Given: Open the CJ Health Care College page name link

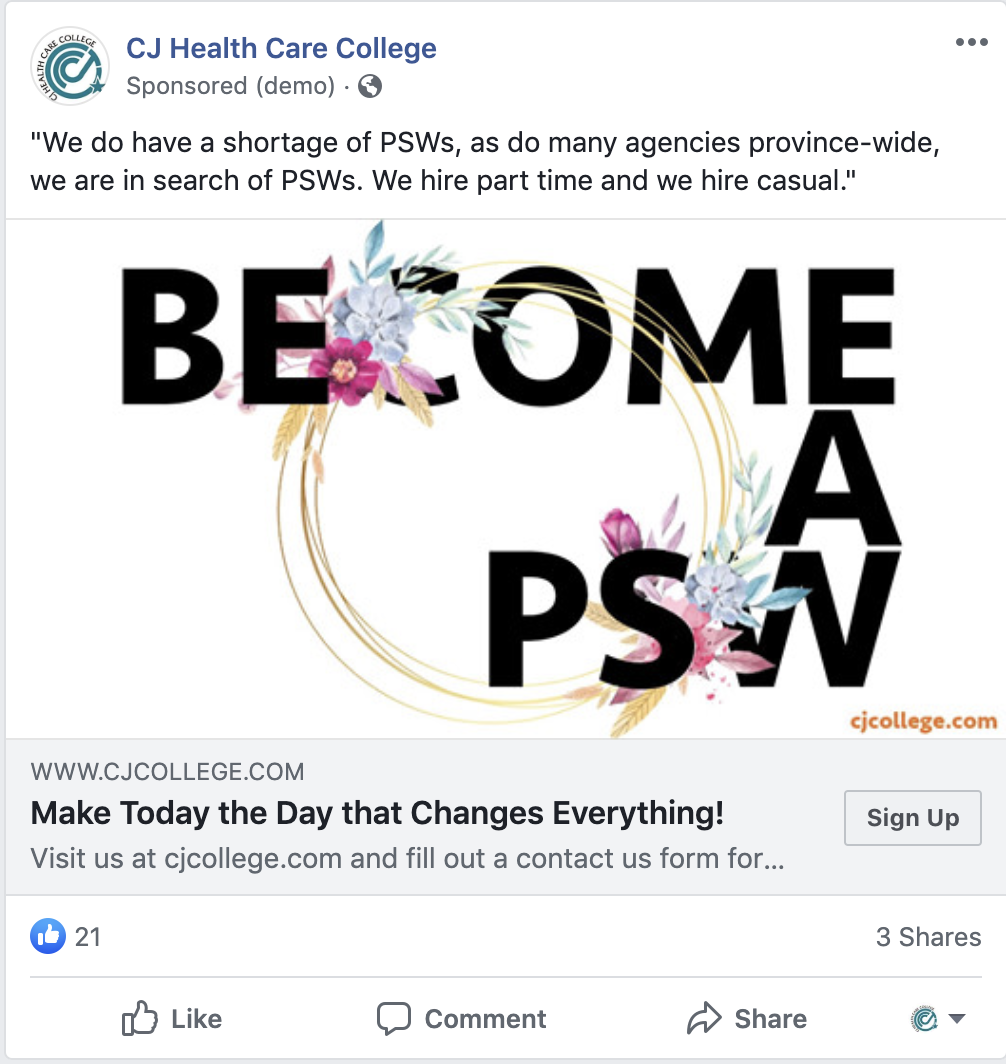Looking at the screenshot, I should click(282, 48).
